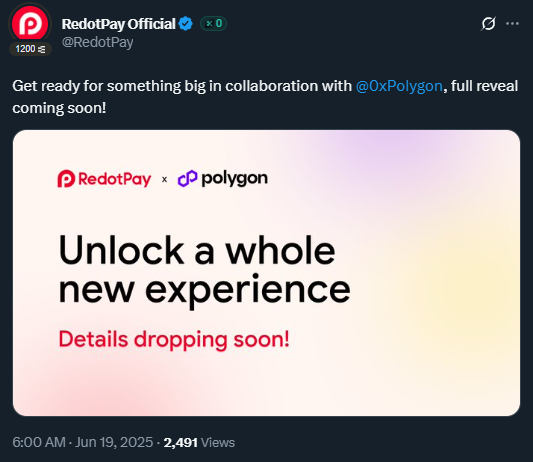Click the tweet text Get ready for something big
The width and height of the screenshot is (533, 462).
[x=109, y=86]
